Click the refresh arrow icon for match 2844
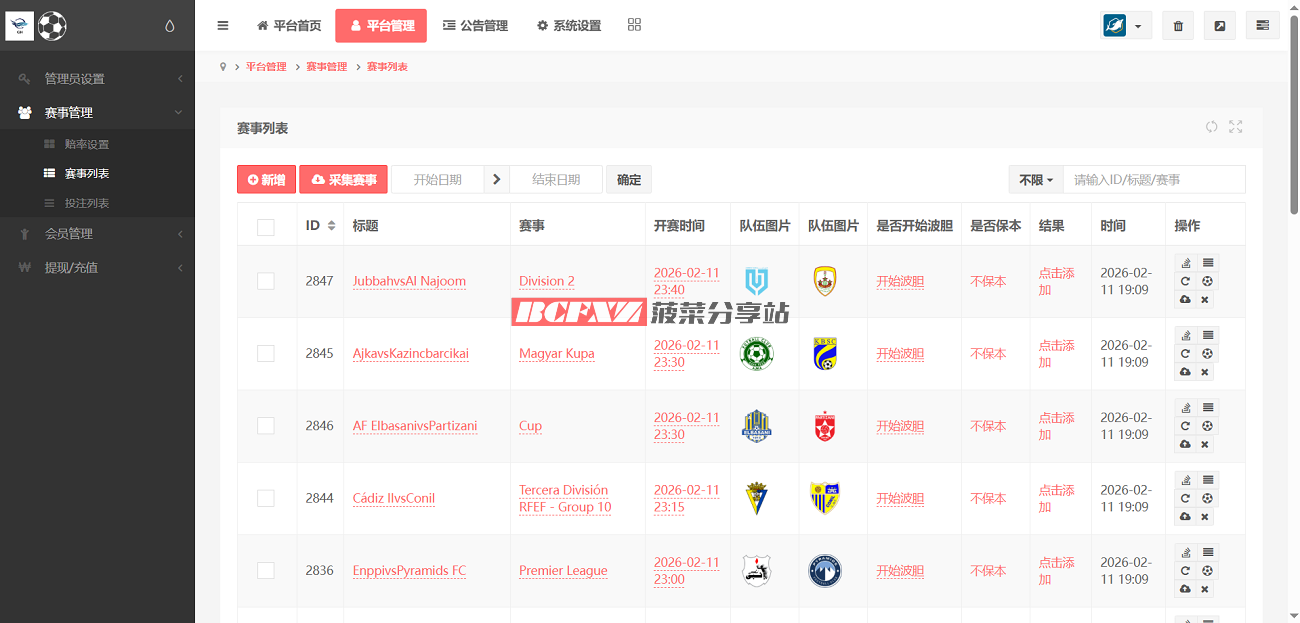Viewport: 1300px width, 623px height. click(x=1185, y=498)
